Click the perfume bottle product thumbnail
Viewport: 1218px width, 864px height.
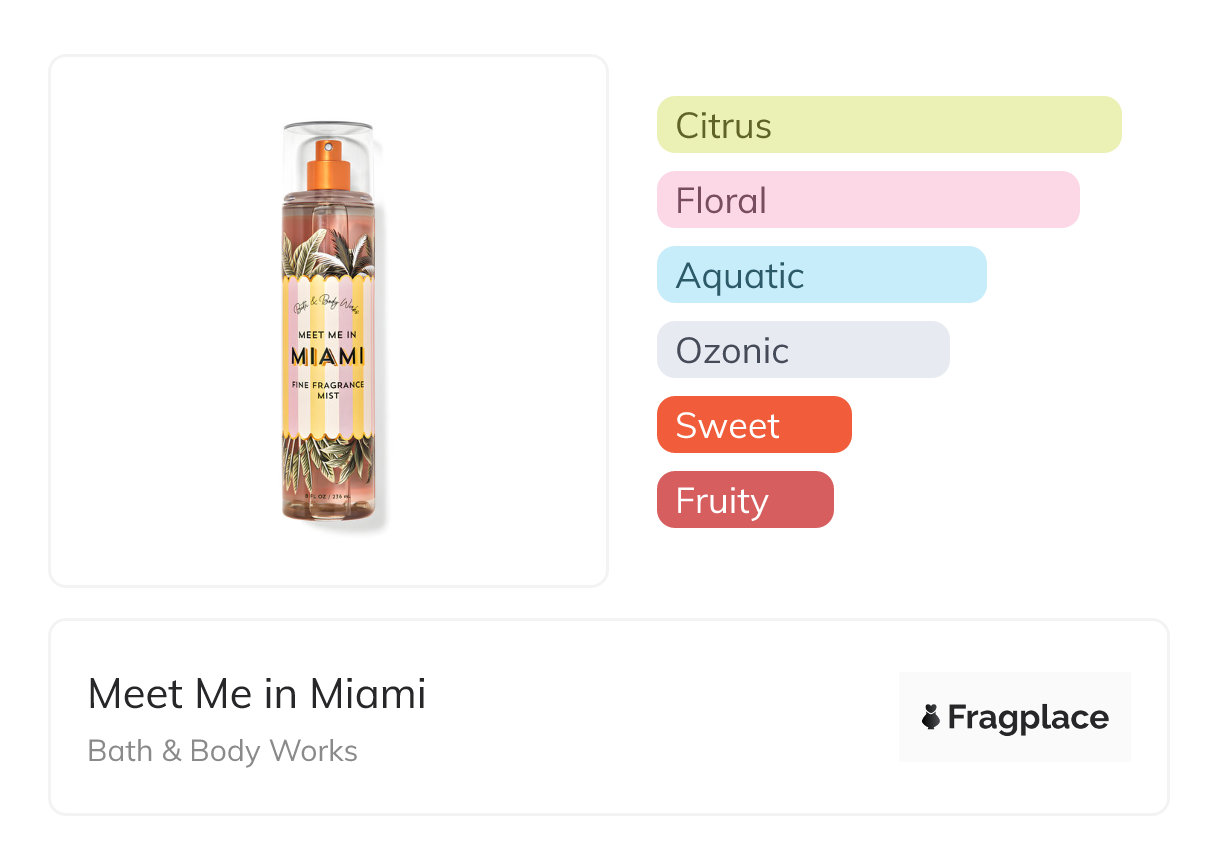[x=328, y=320]
